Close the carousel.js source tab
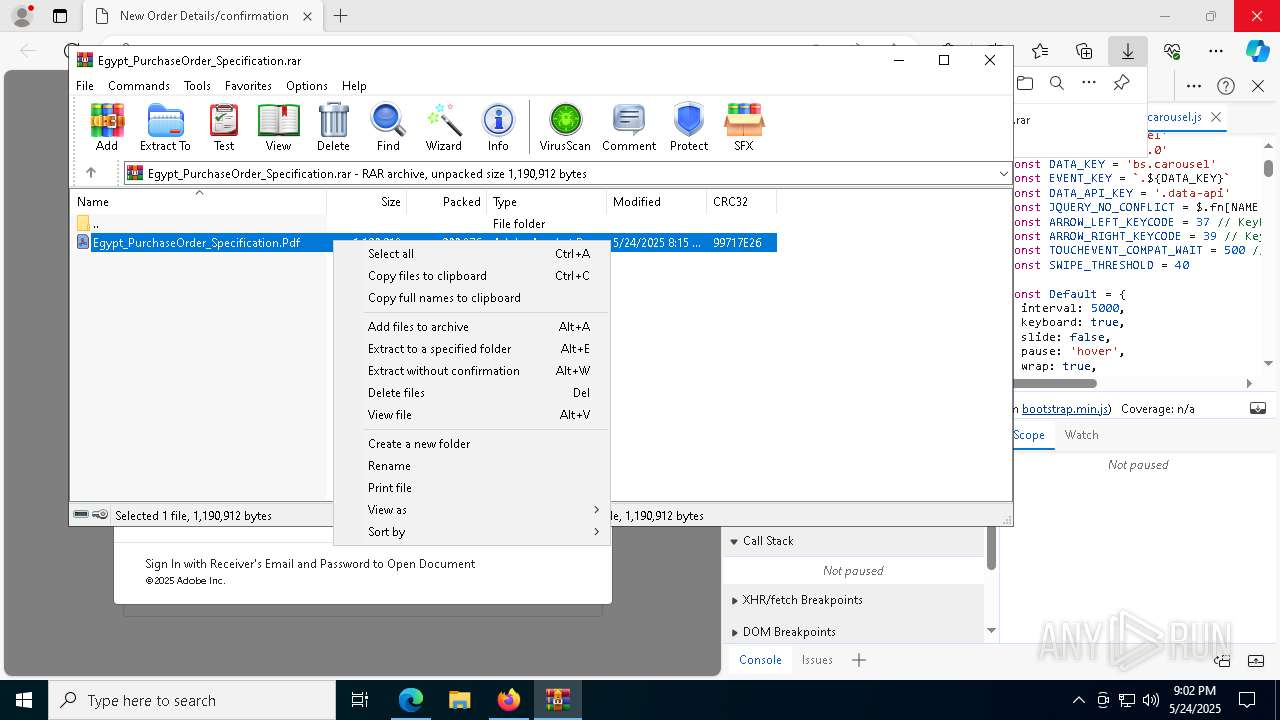Screen dimensions: 1280x720 pyautogui.click(x=1216, y=117)
